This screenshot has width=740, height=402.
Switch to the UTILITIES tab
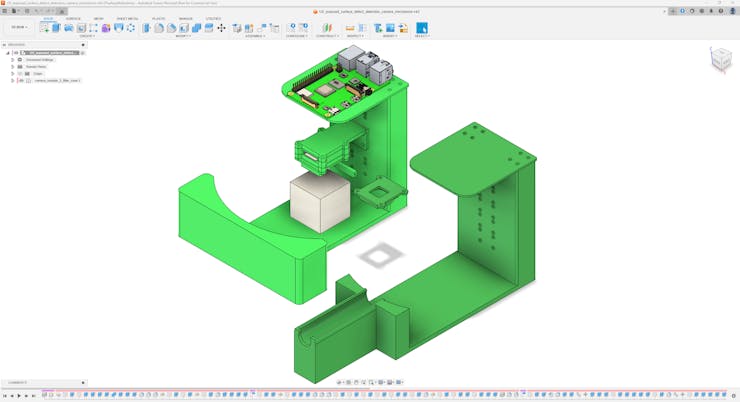(x=213, y=19)
